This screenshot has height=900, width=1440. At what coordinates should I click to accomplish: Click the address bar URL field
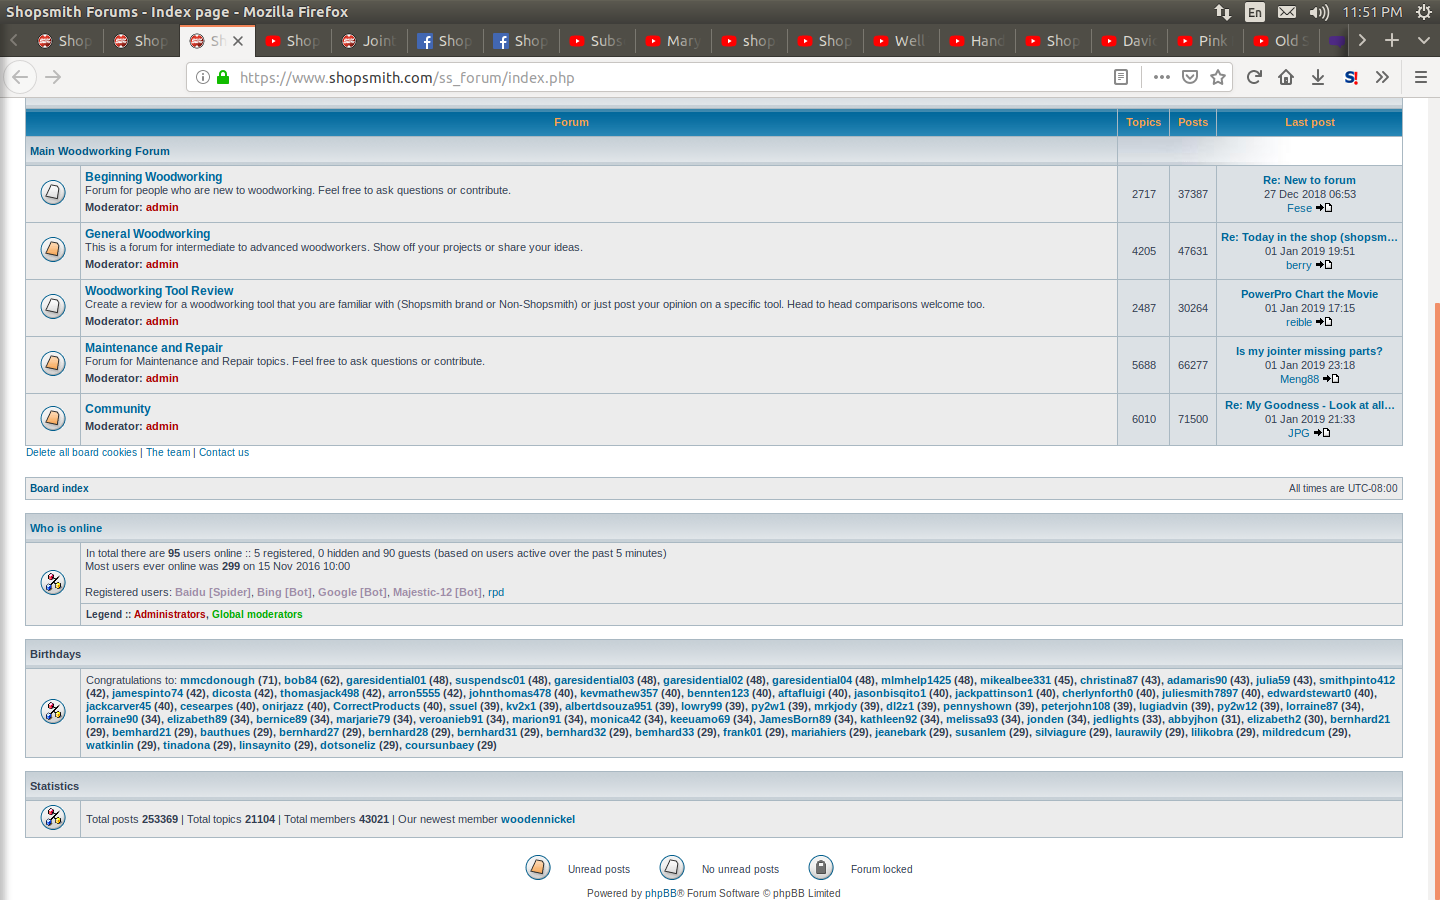pyautogui.click(x=670, y=77)
